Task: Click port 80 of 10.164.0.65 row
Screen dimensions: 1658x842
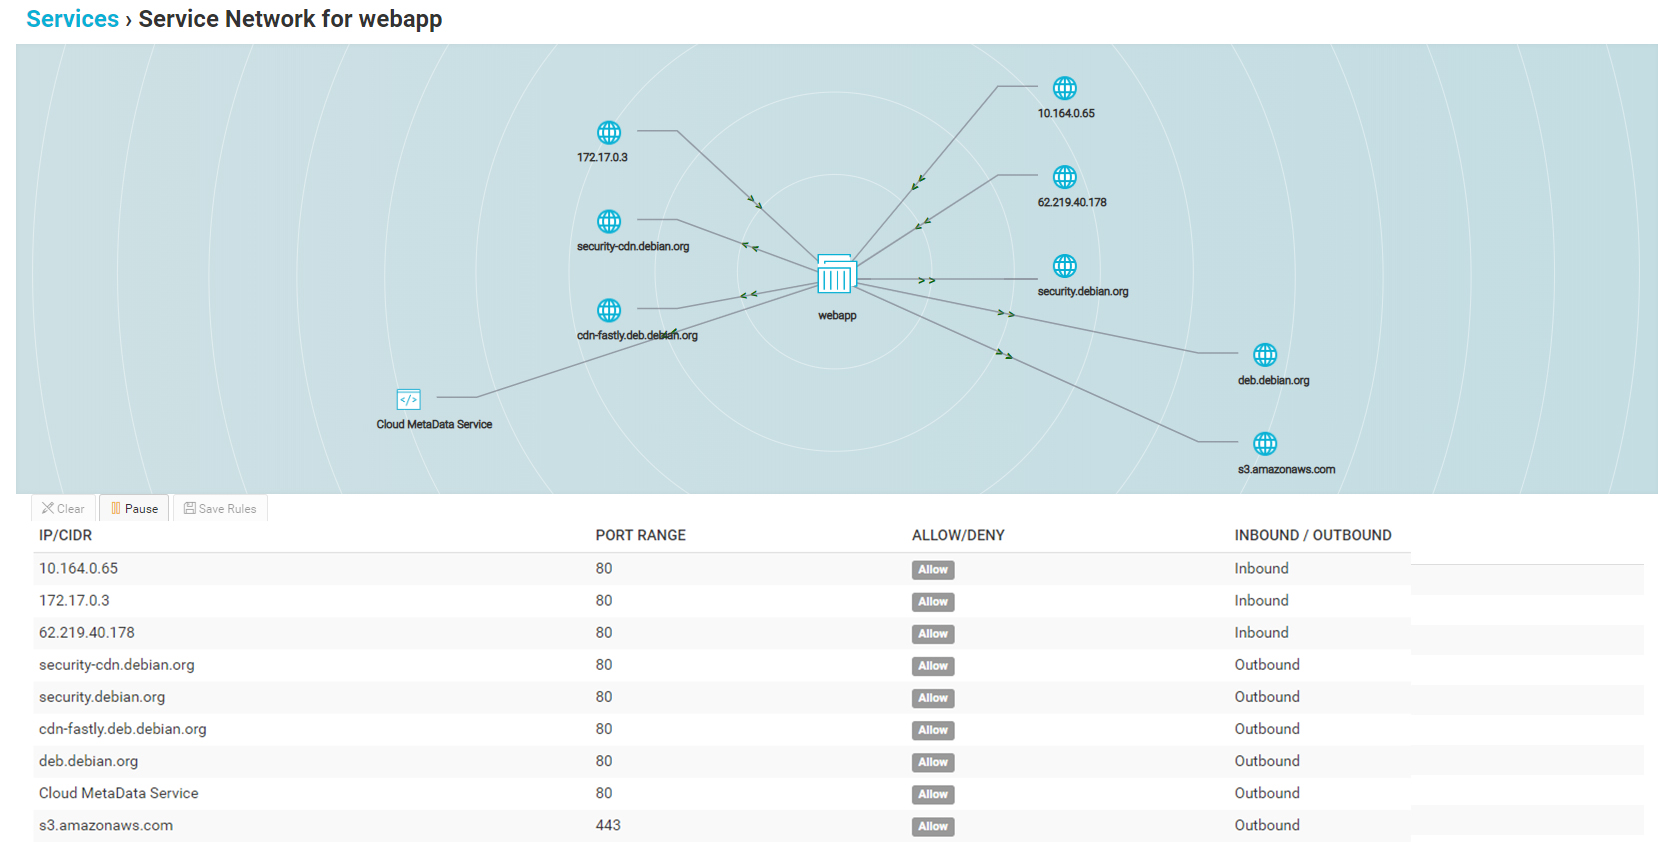Action: coord(604,568)
